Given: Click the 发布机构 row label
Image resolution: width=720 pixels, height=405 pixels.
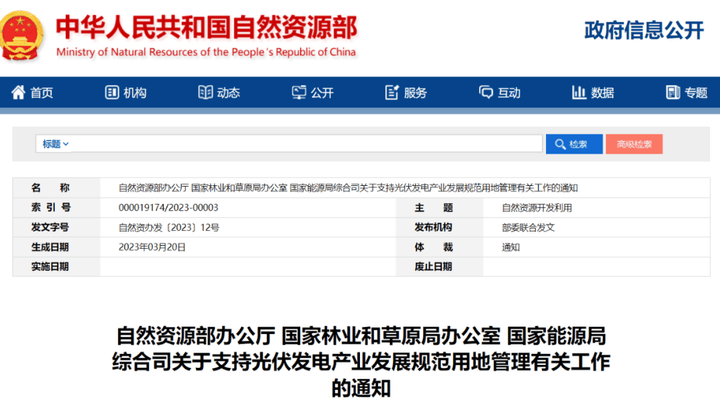Looking at the screenshot, I should point(433,227).
